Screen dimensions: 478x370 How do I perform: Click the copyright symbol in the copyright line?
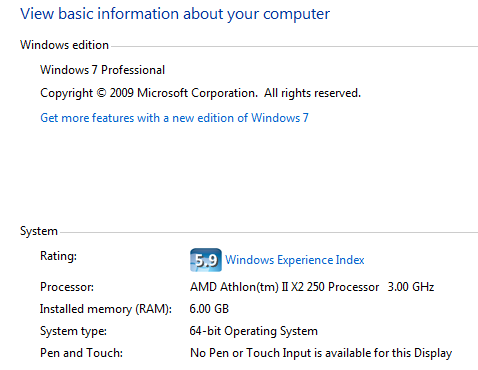pos(101,93)
